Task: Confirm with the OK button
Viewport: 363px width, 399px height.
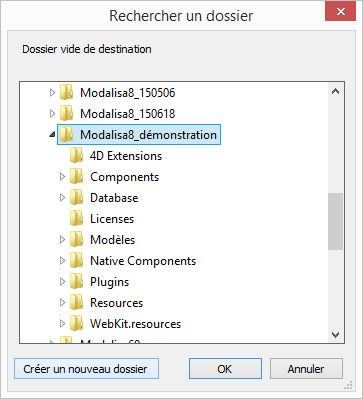Action: click(225, 369)
